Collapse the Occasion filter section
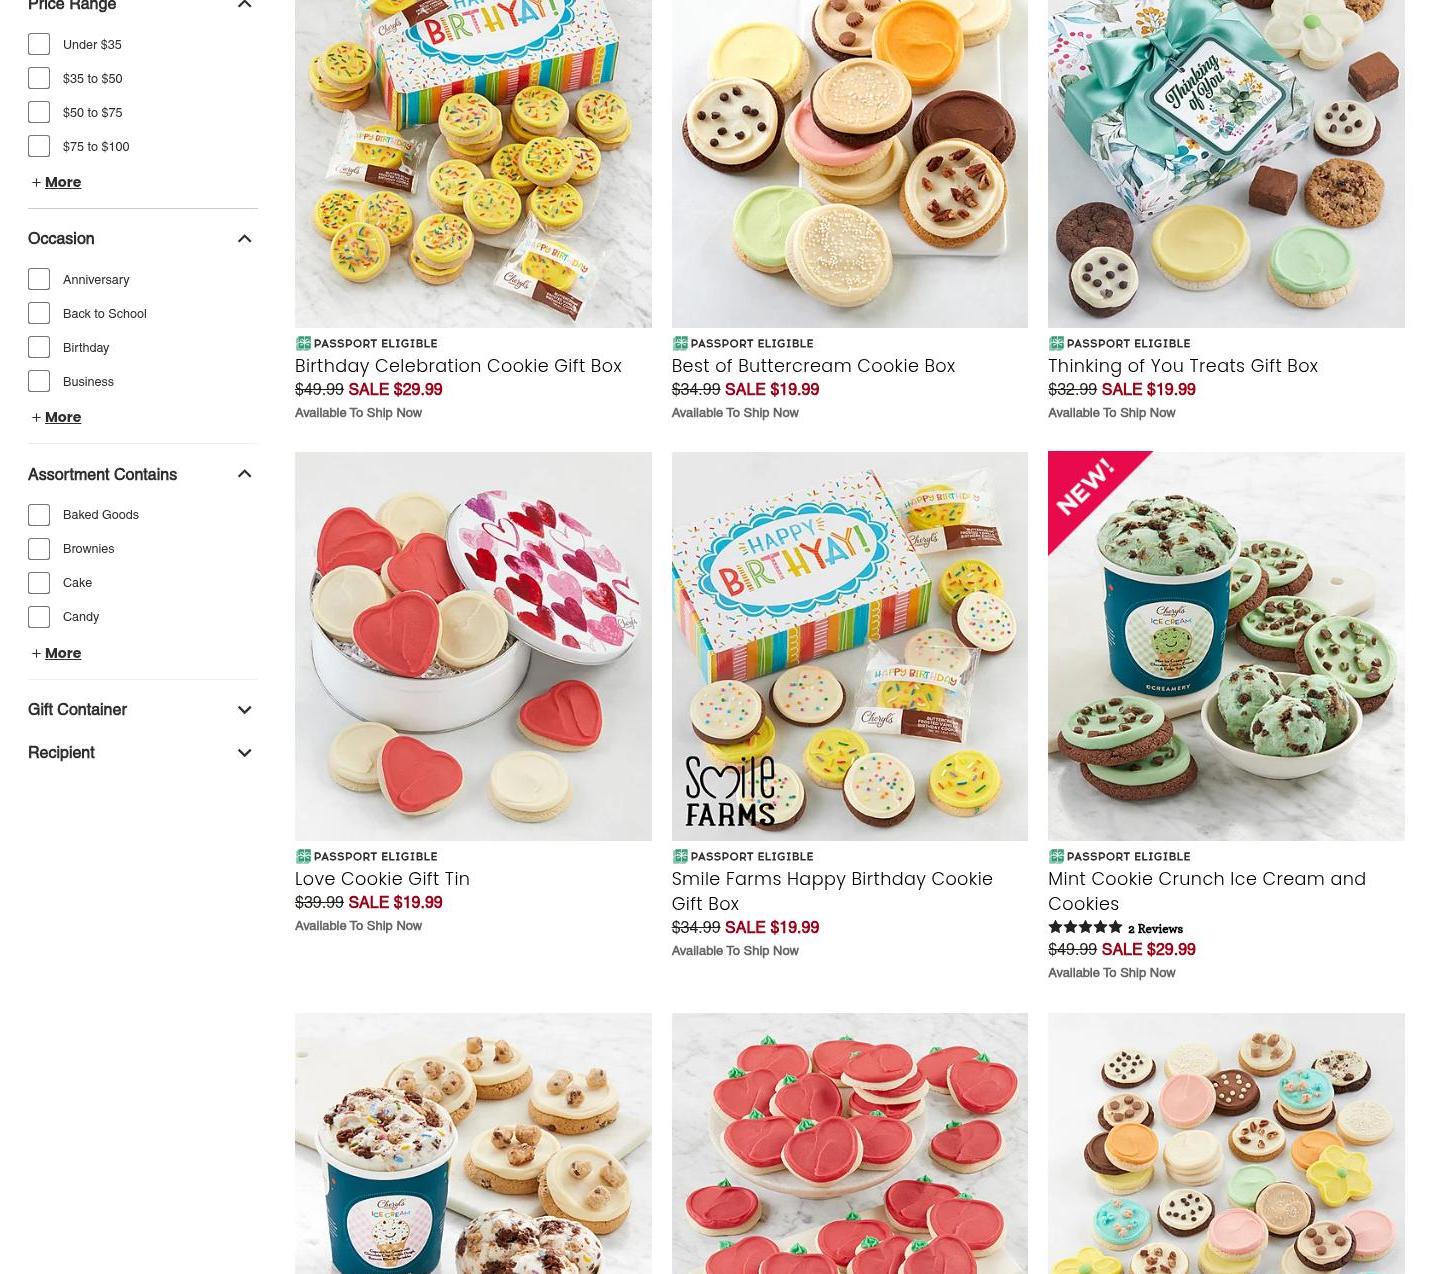This screenshot has width=1450, height=1274. point(244,239)
